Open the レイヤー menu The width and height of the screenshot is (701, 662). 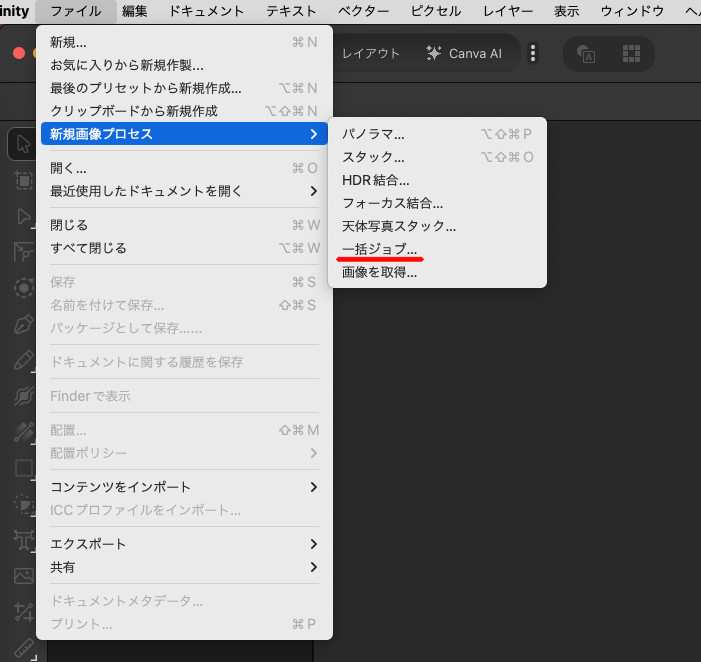pyautogui.click(x=508, y=11)
